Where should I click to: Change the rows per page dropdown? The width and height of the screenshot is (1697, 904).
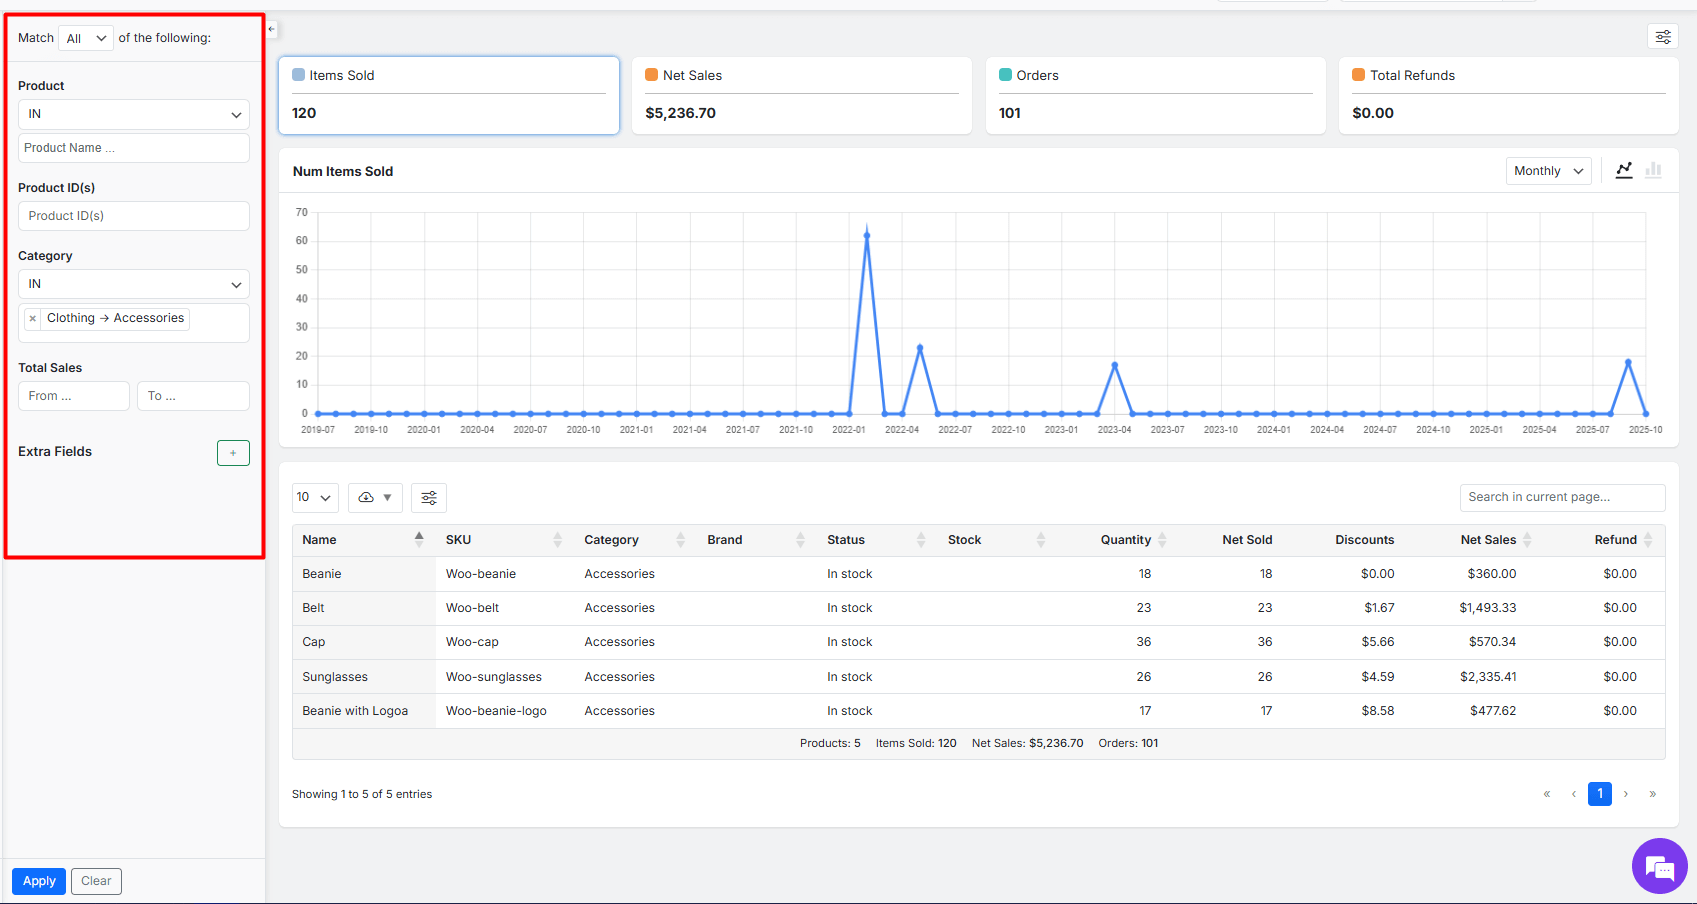click(x=314, y=498)
